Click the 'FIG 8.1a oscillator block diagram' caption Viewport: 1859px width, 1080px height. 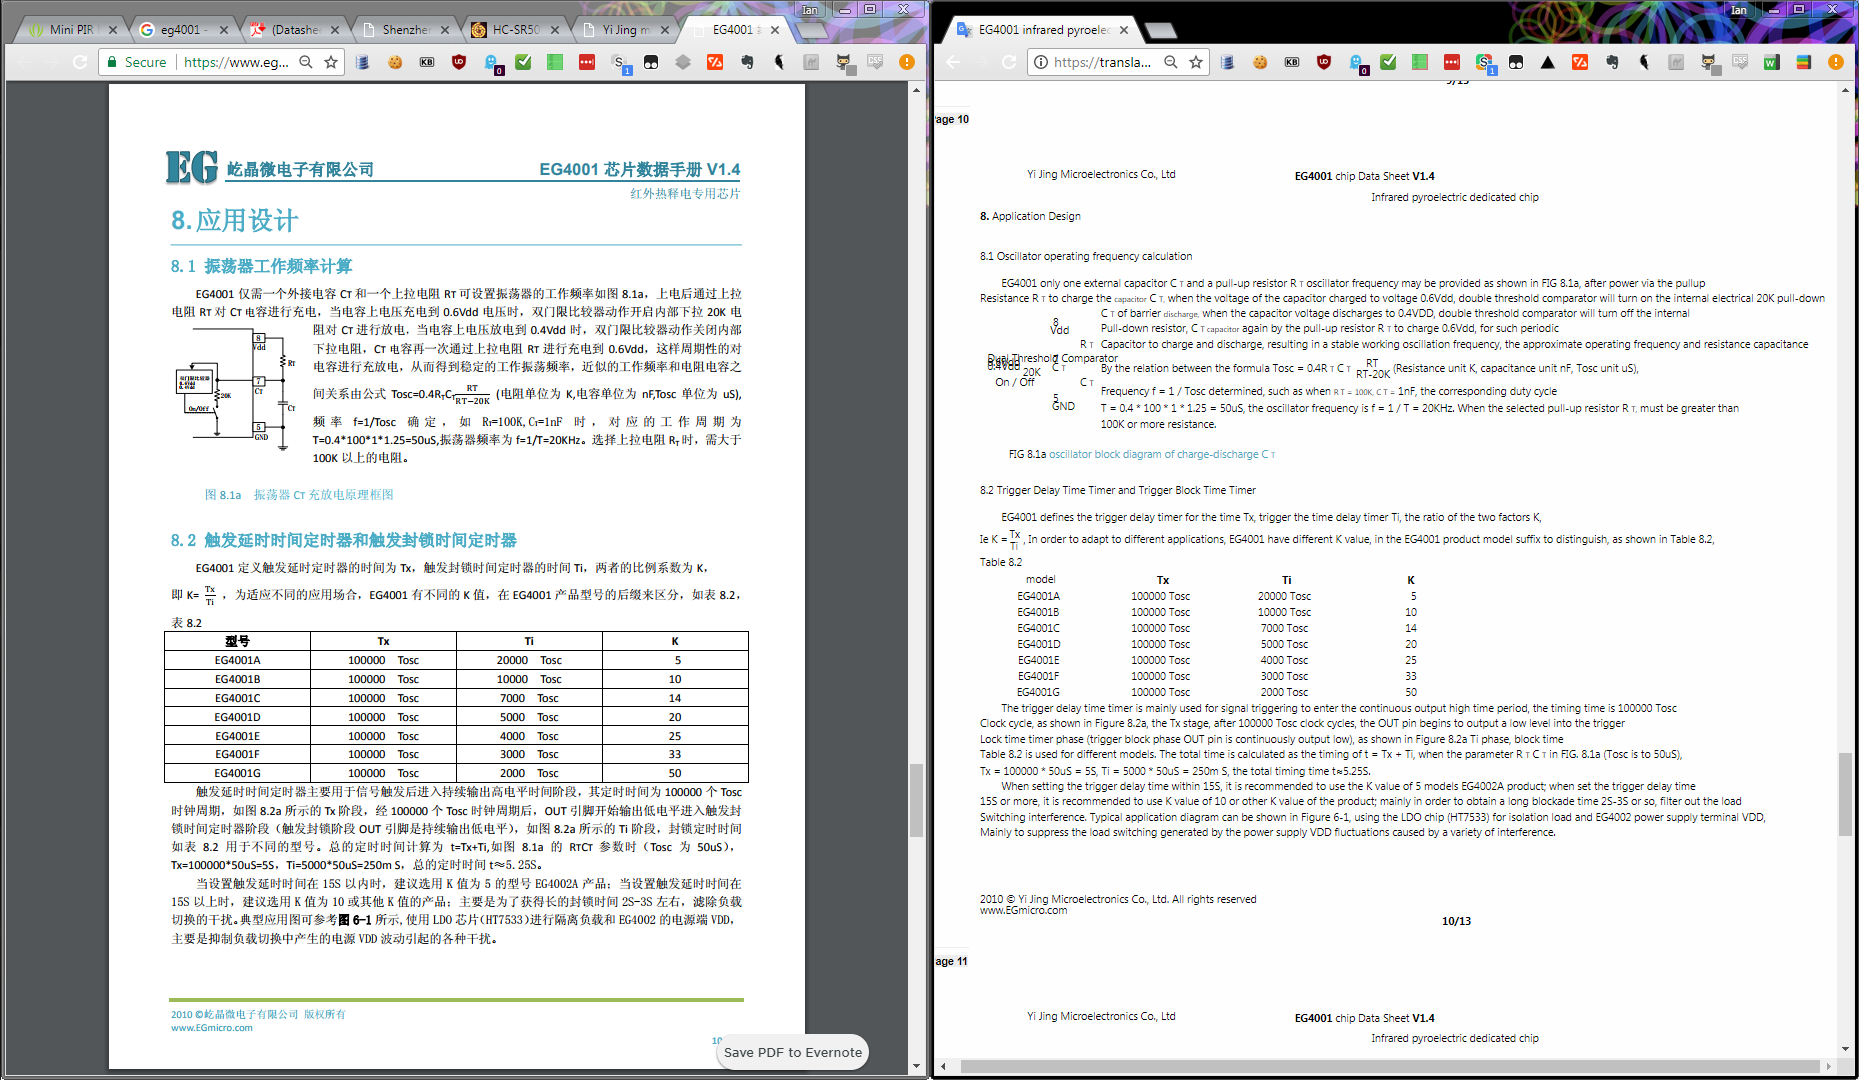[1142, 454]
